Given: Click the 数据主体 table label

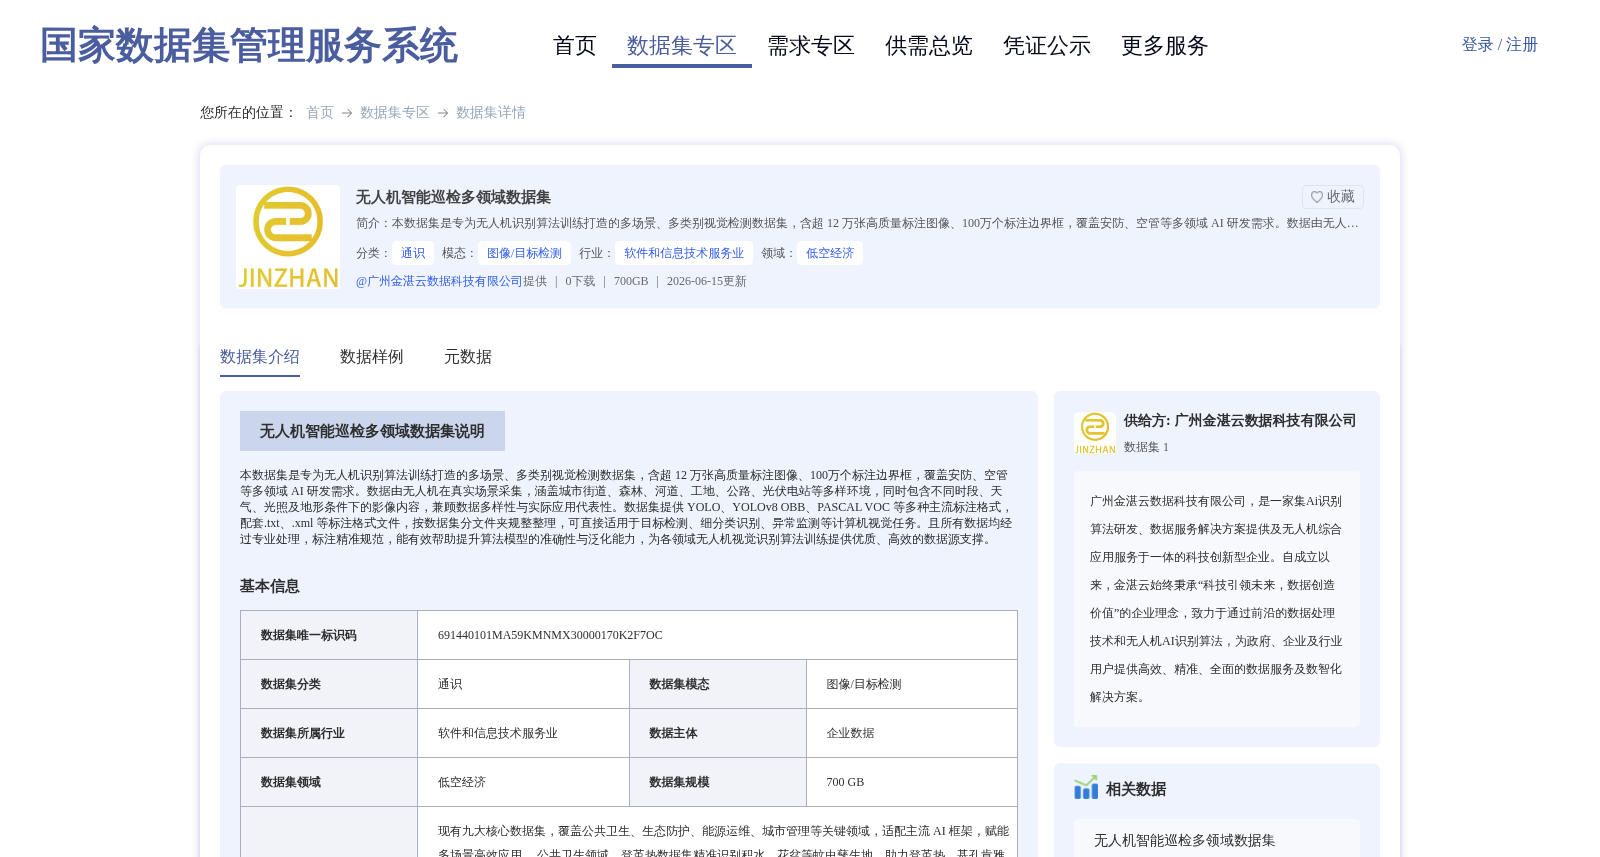Looking at the screenshot, I should [674, 733].
